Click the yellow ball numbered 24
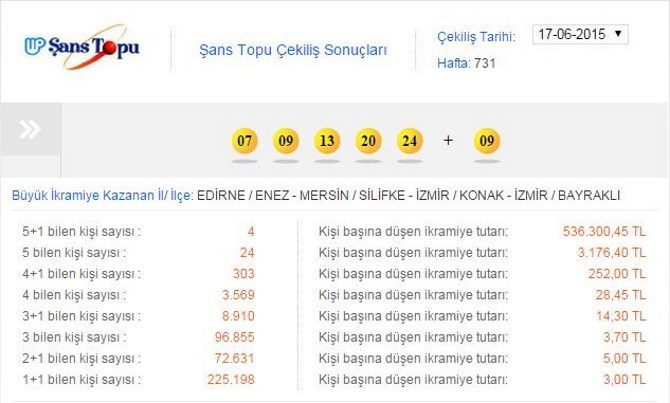The width and height of the screenshot is (670, 403). point(409,141)
